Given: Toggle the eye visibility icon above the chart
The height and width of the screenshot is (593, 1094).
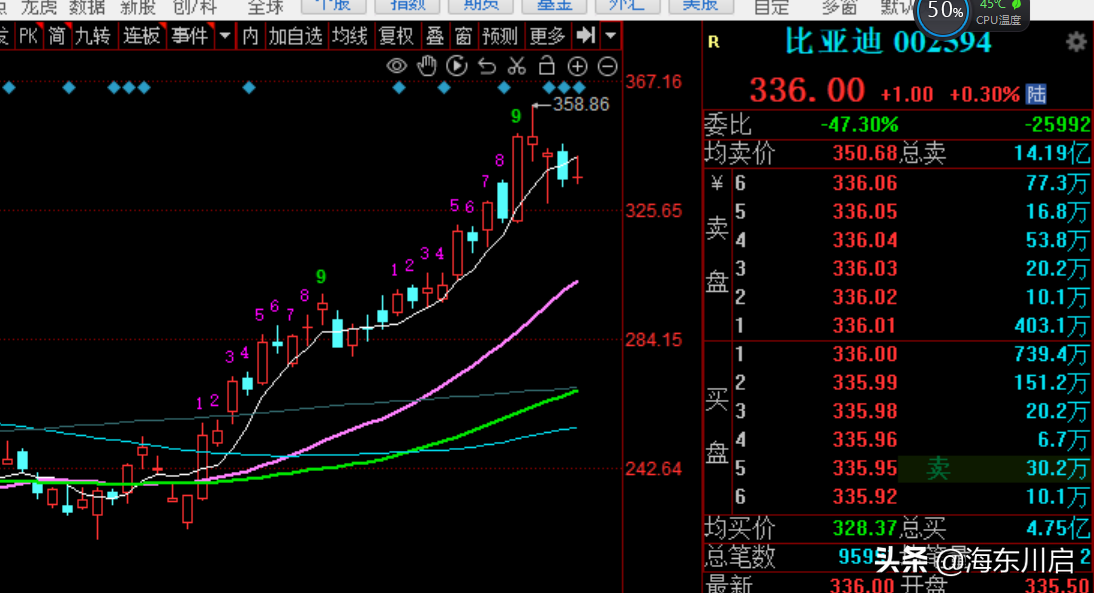Looking at the screenshot, I should [396, 66].
